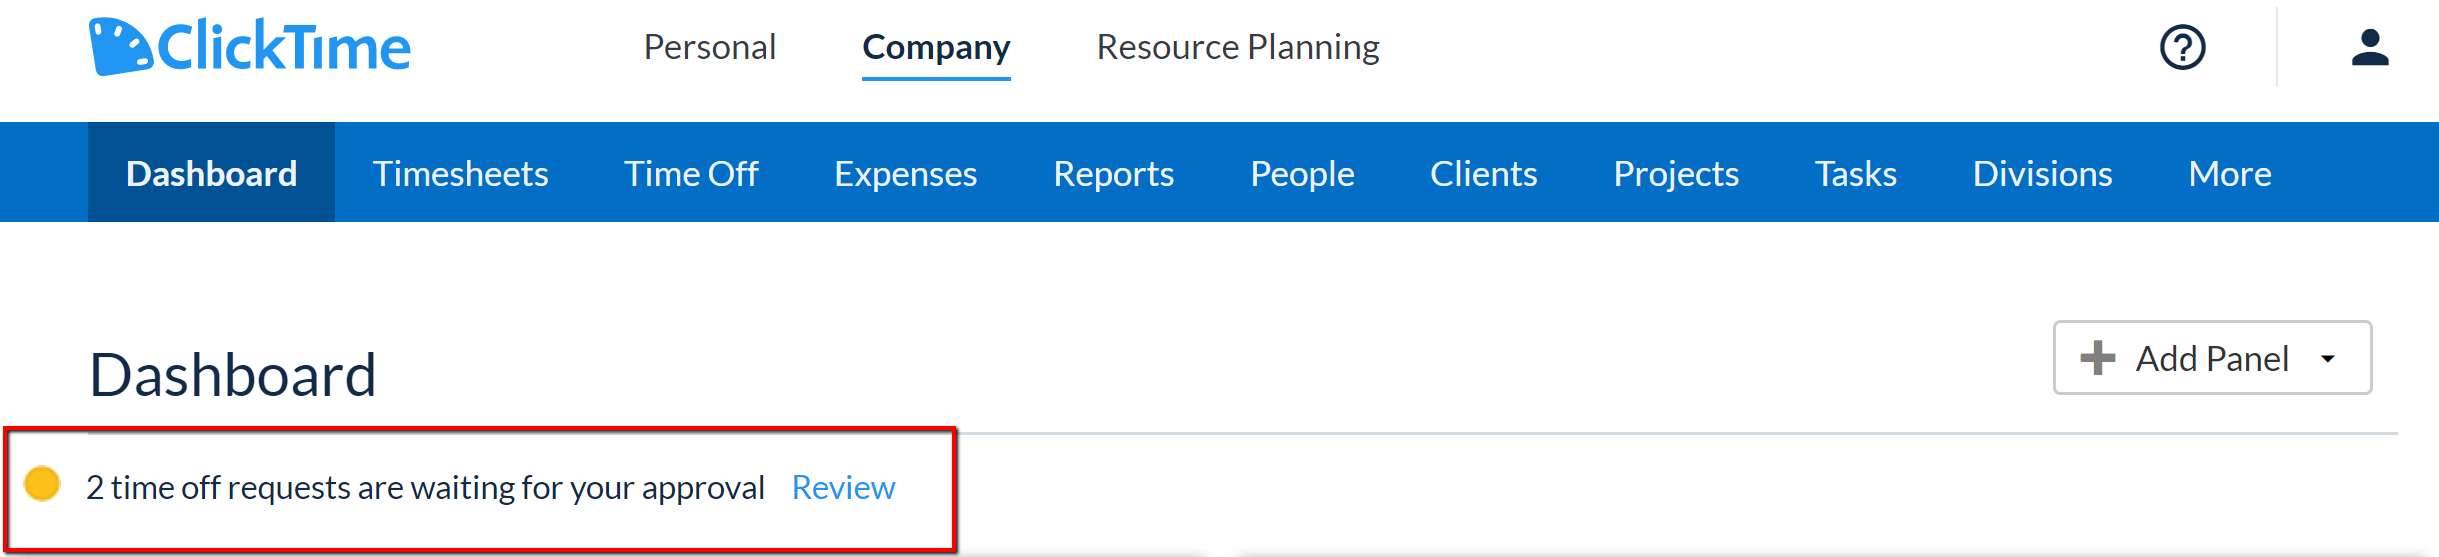The height and width of the screenshot is (557, 2439).
Task: Click the ClickTime logo
Action: [x=249, y=47]
